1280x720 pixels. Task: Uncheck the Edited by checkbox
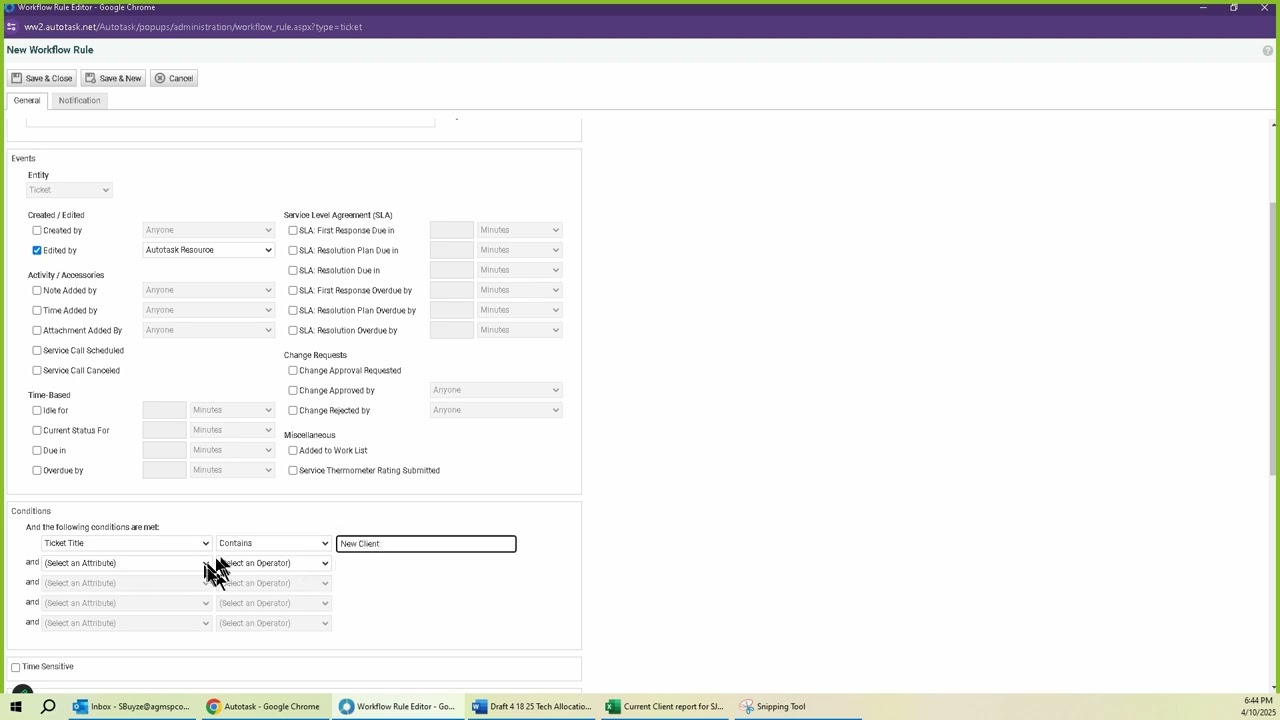(37, 250)
